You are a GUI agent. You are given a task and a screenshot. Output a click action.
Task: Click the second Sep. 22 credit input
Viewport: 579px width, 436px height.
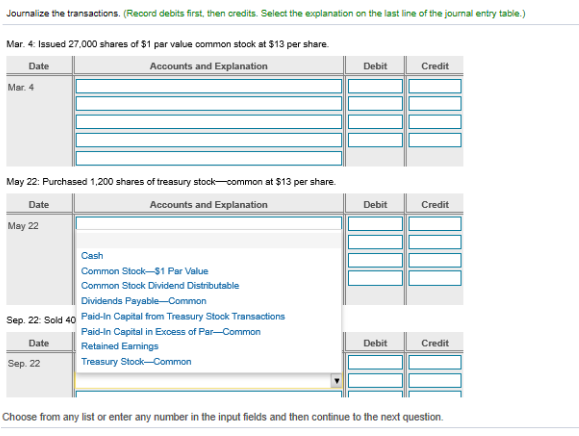pyautogui.click(x=435, y=380)
